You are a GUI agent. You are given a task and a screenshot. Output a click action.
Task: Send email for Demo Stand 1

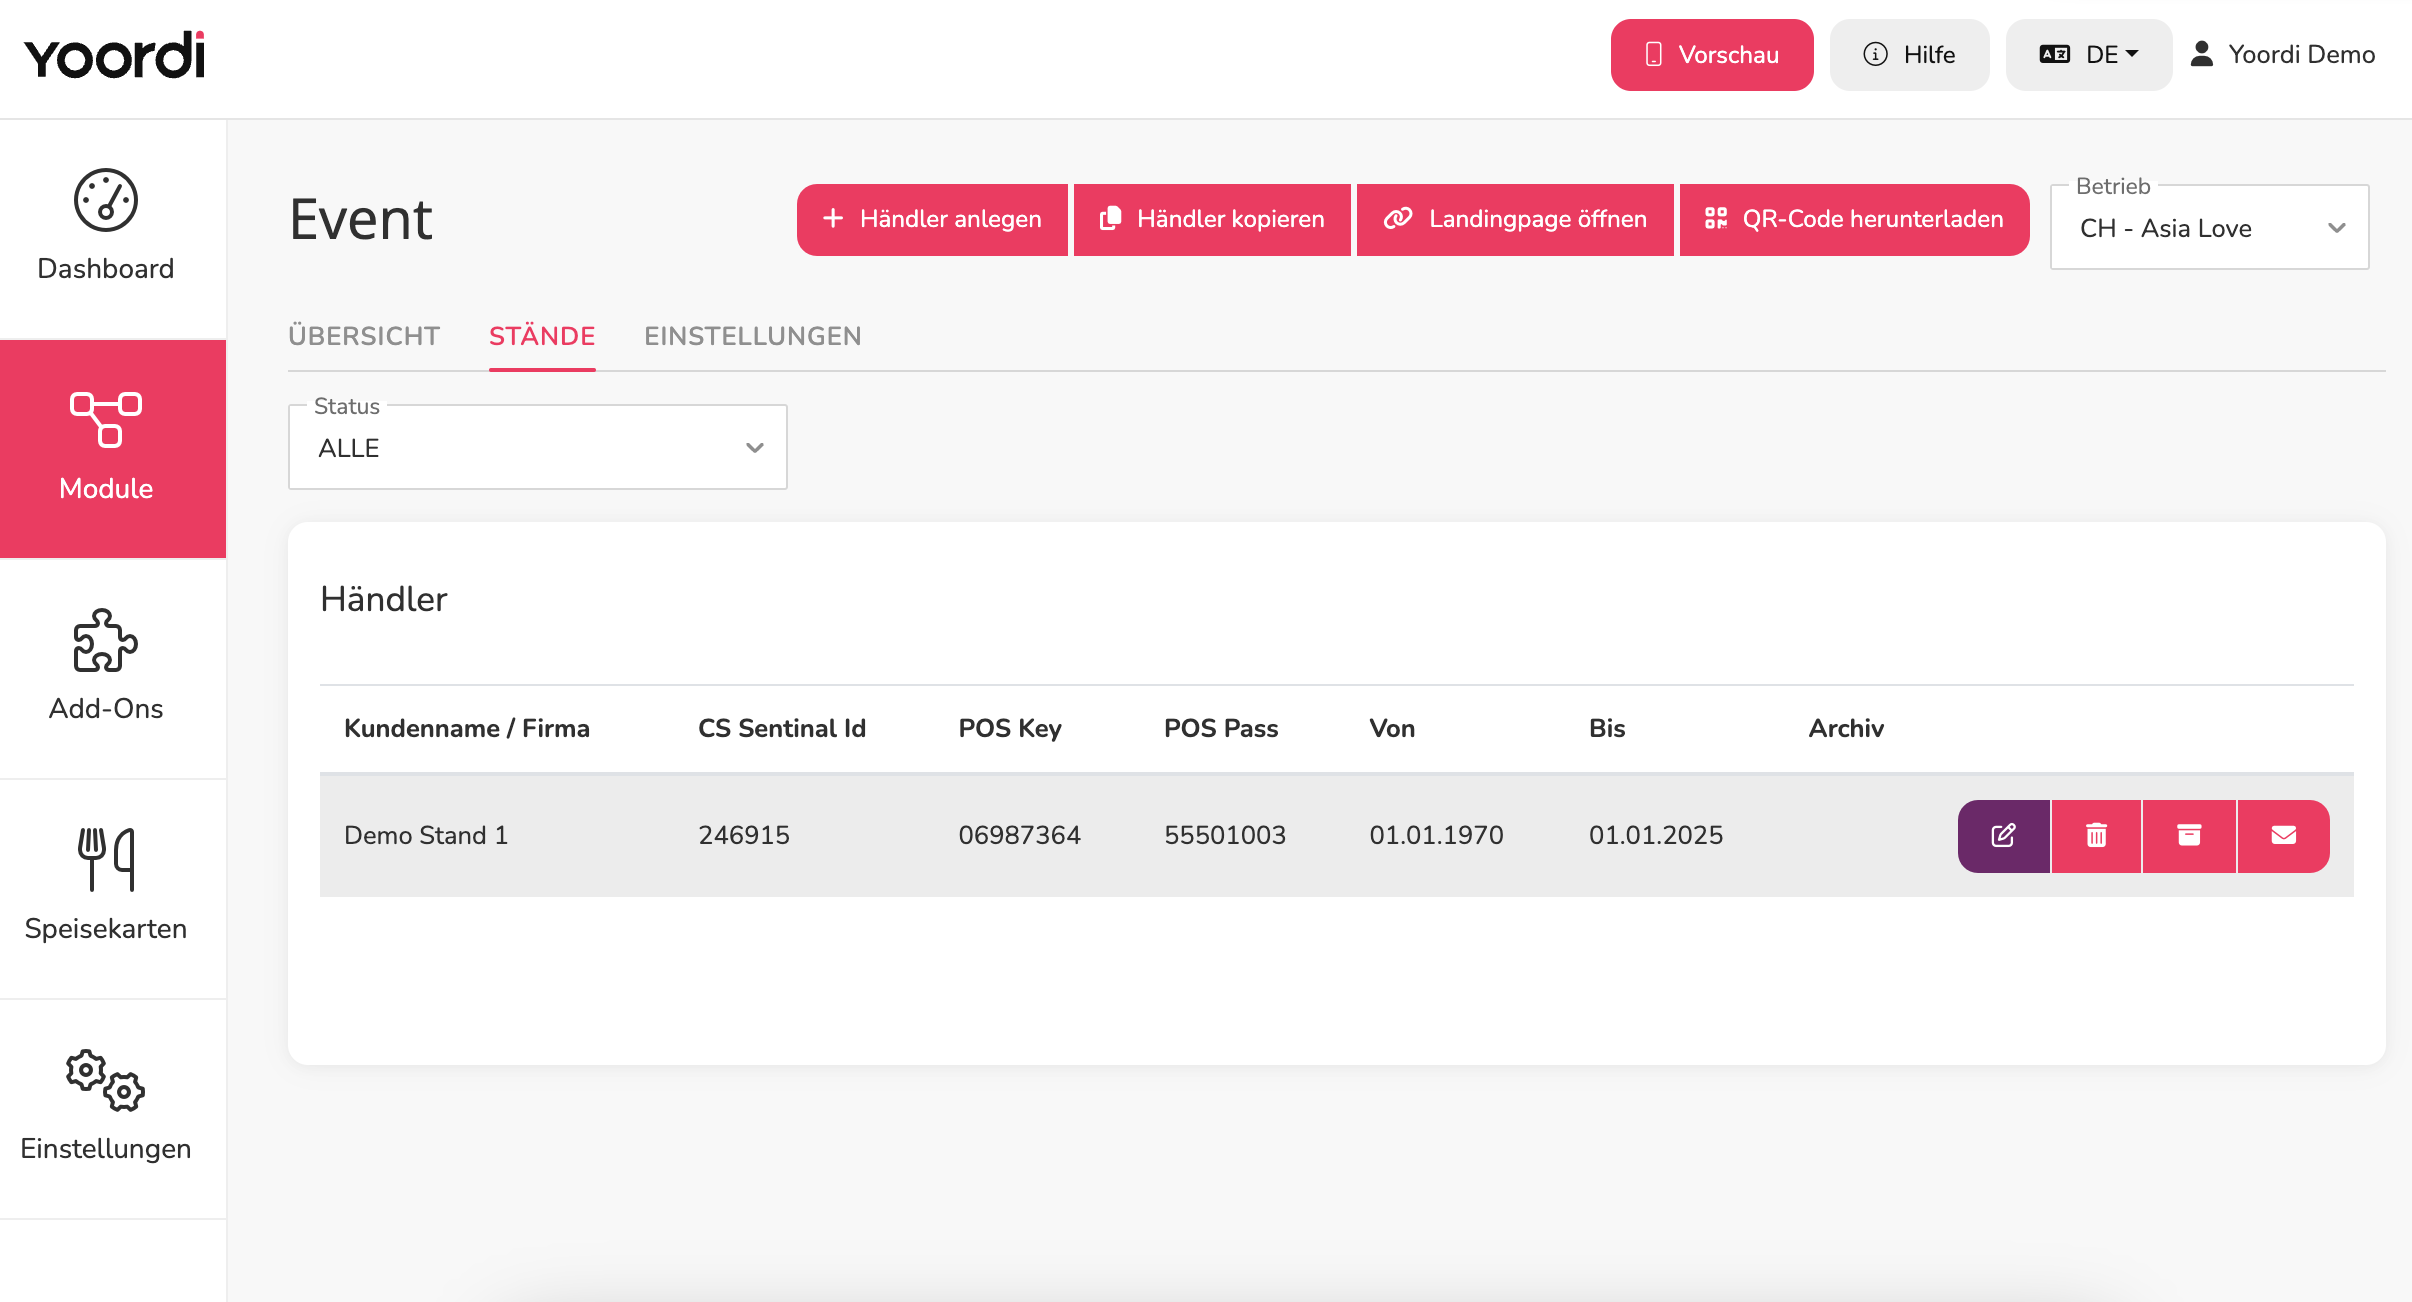[x=2284, y=836]
